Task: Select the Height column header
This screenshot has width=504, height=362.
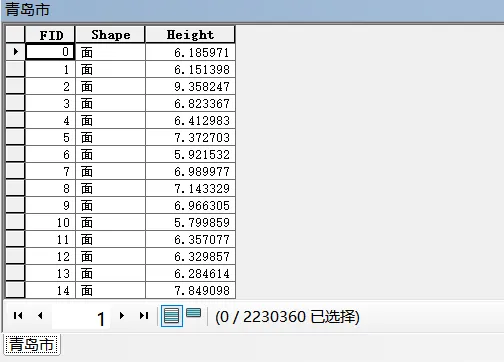Action: coord(190,34)
